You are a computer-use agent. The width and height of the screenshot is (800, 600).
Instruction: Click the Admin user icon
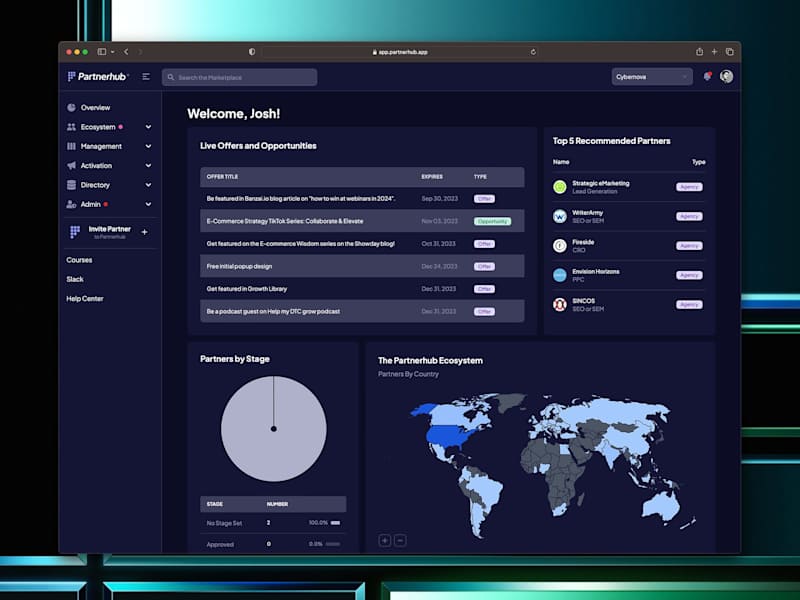[71, 205]
